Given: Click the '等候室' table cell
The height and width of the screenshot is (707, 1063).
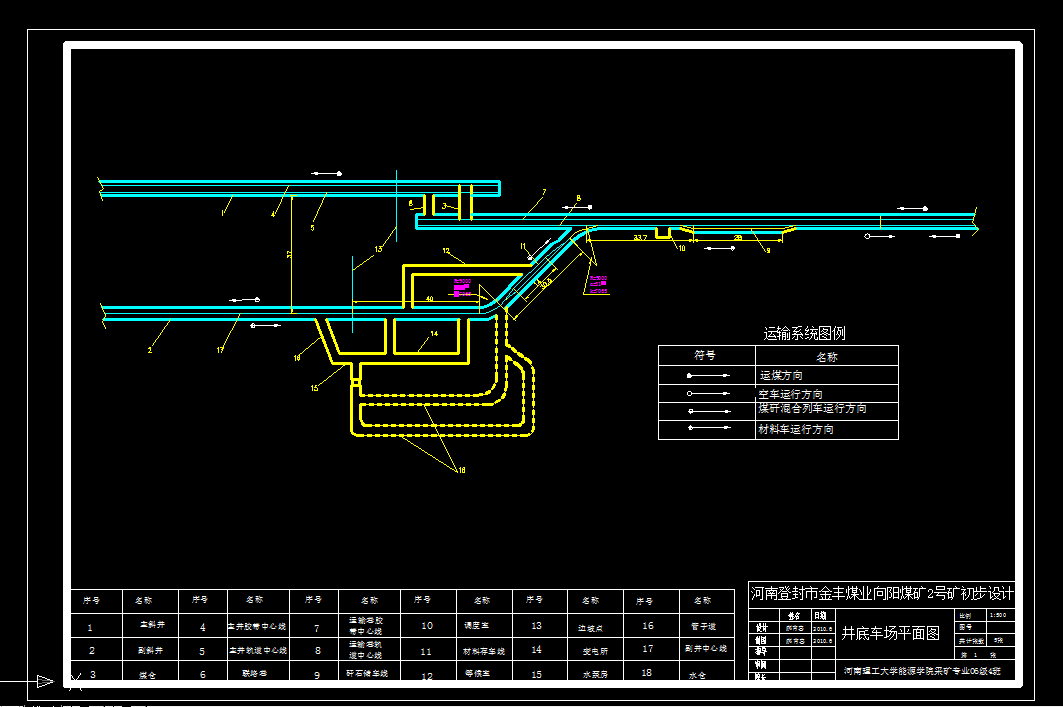Looking at the screenshot, I should click(x=477, y=673).
